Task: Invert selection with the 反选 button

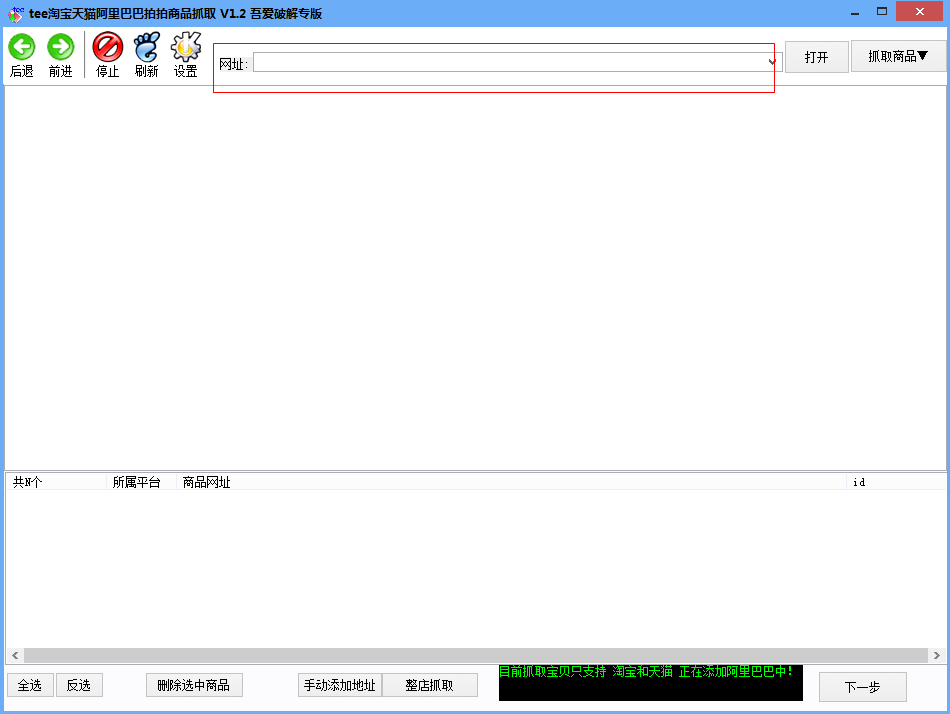Action: point(79,685)
